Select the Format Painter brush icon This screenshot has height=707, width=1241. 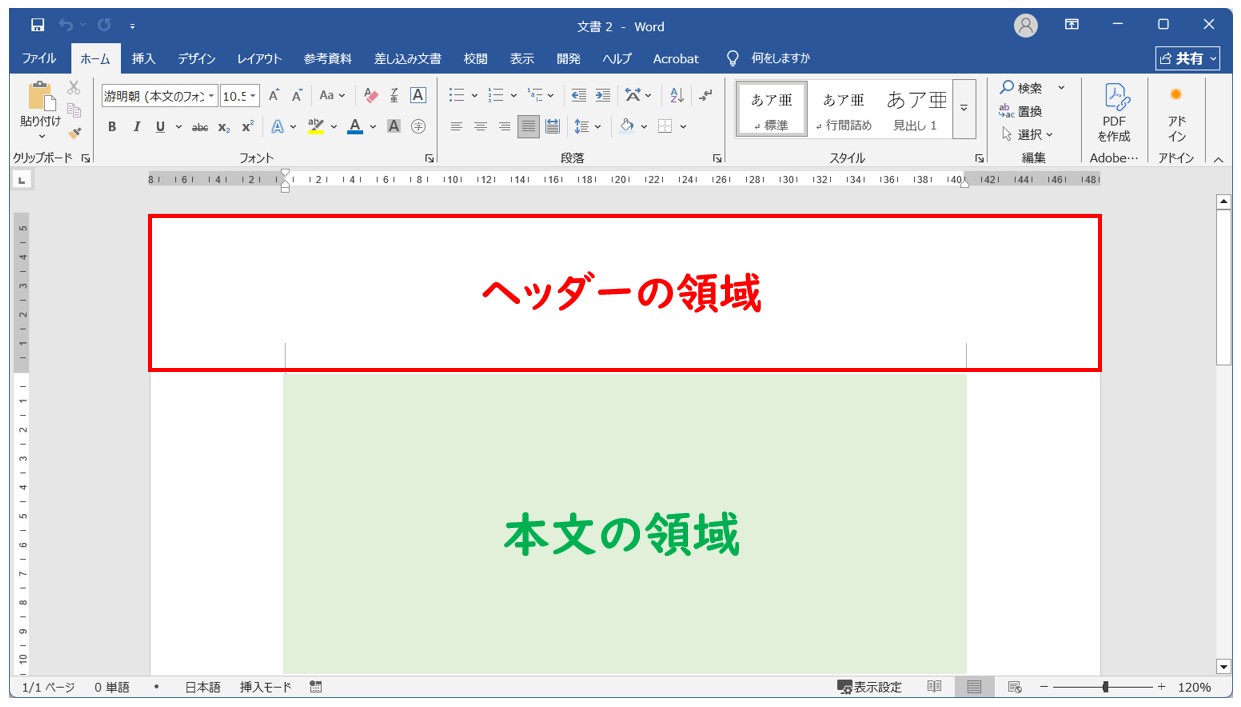[73, 132]
